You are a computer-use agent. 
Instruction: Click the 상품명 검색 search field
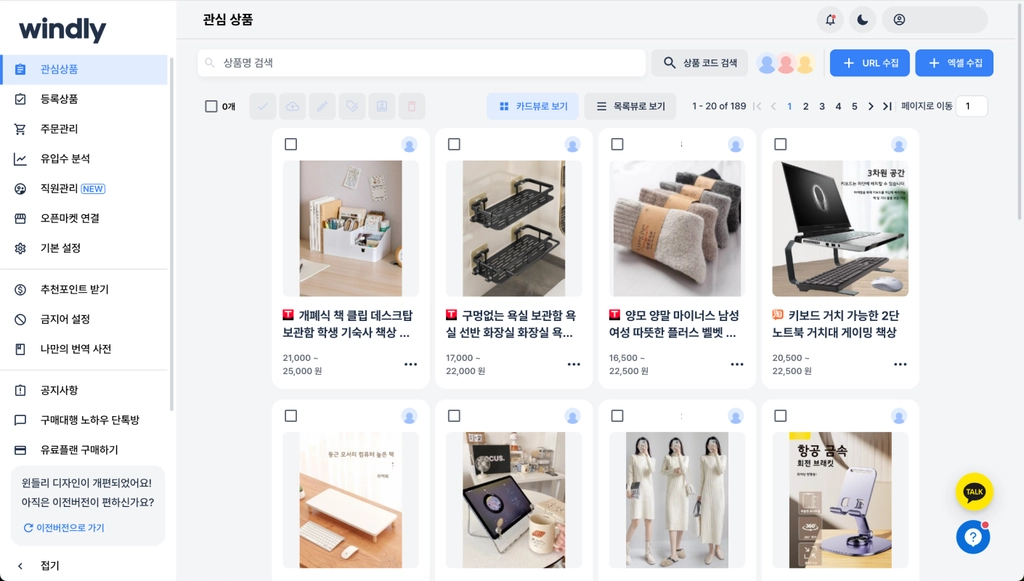(421, 63)
